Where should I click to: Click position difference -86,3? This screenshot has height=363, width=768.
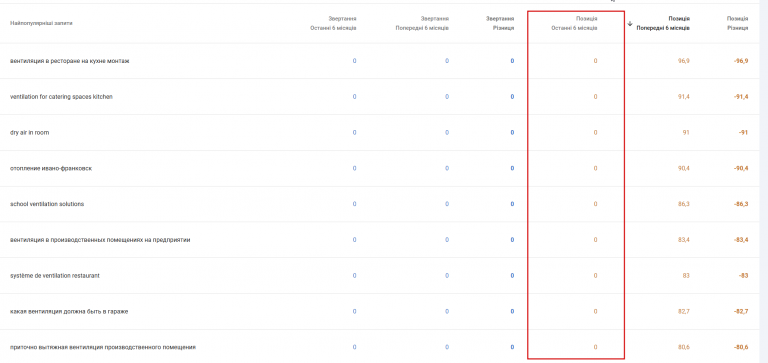(x=741, y=204)
